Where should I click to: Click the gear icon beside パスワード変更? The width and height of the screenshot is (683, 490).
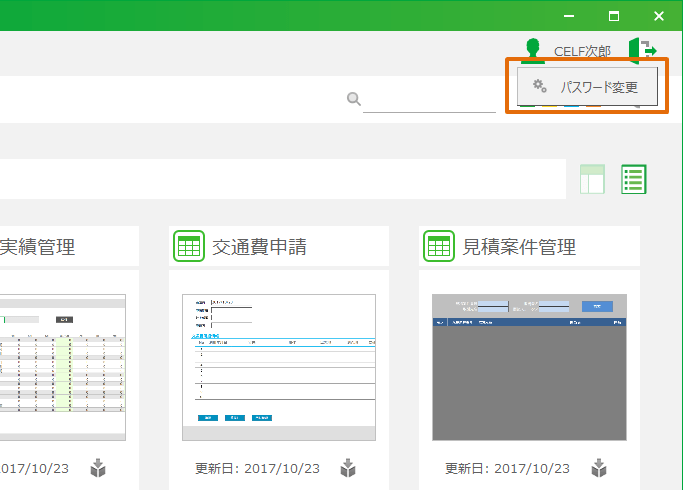point(540,86)
